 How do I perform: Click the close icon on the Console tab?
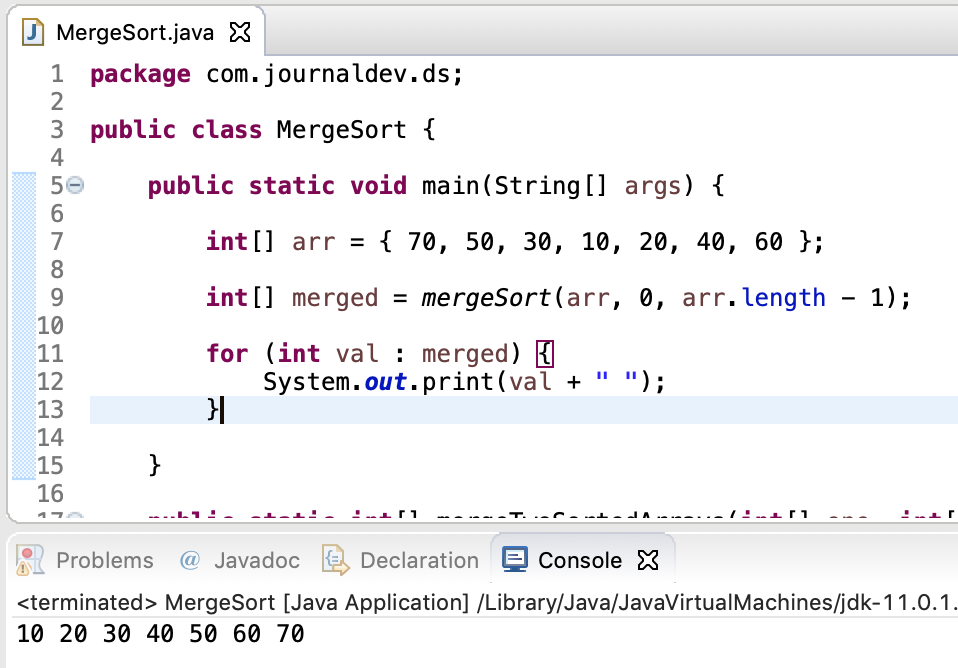click(648, 560)
